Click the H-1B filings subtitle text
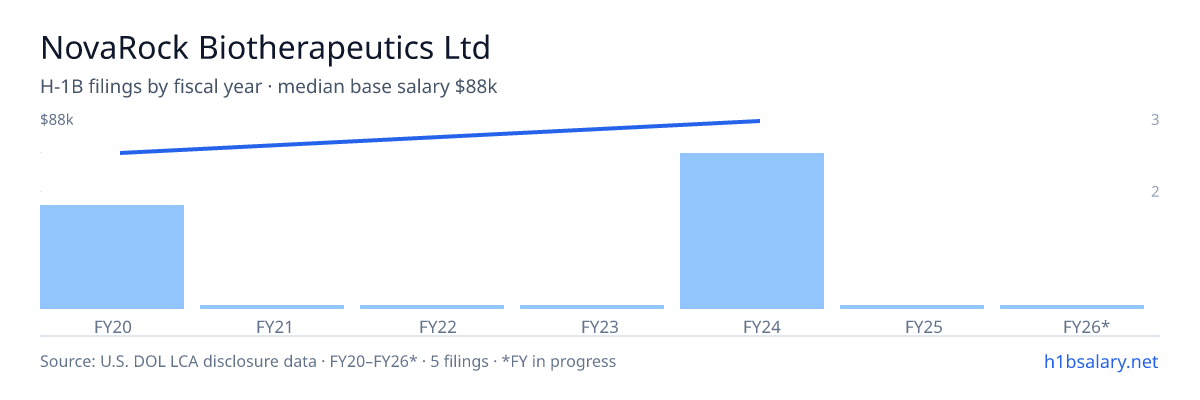The image size is (1200, 400). [269, 87]
